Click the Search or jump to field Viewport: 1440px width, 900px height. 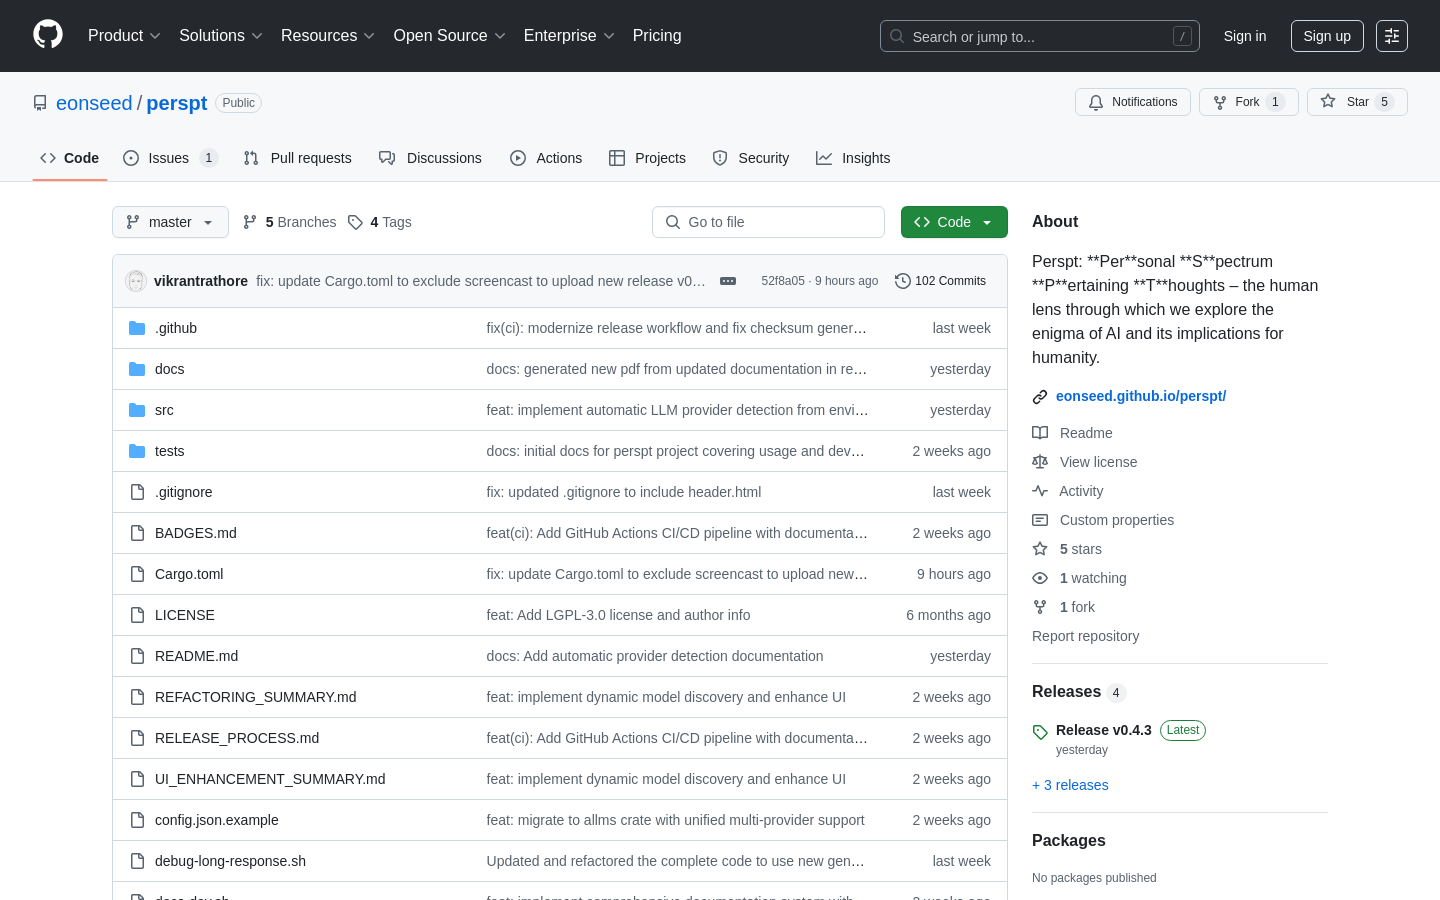[x=1040, y=36]
